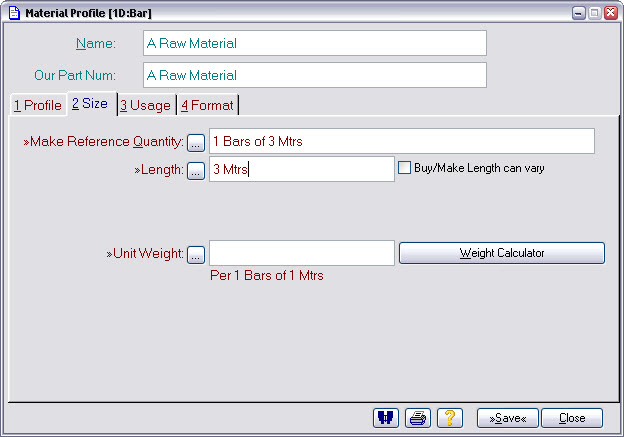Select the 2 Size tab

point(90,103)
